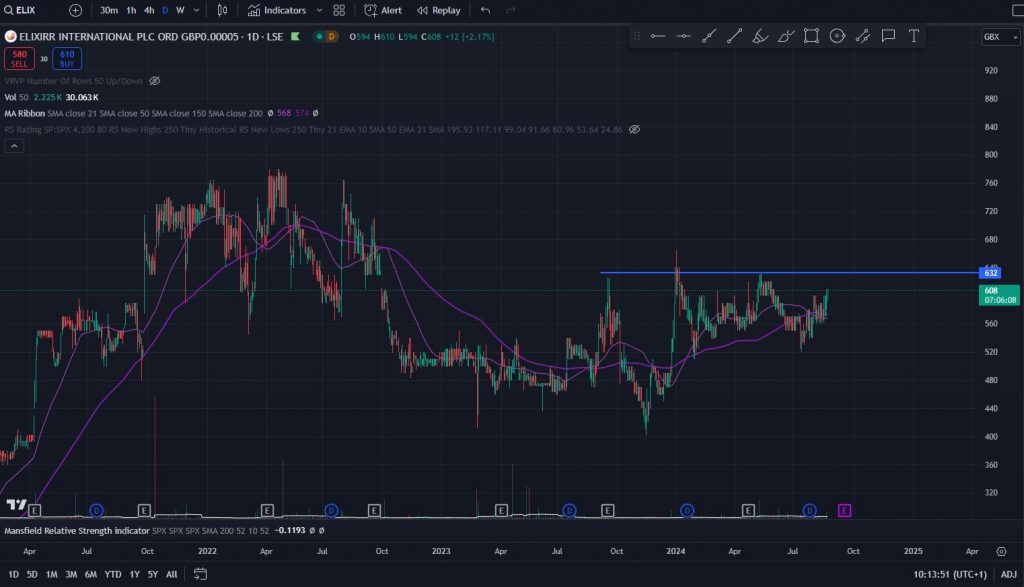Click the 580 SELL button
Screen dimensions: 1024x587
tap(18, 58)
